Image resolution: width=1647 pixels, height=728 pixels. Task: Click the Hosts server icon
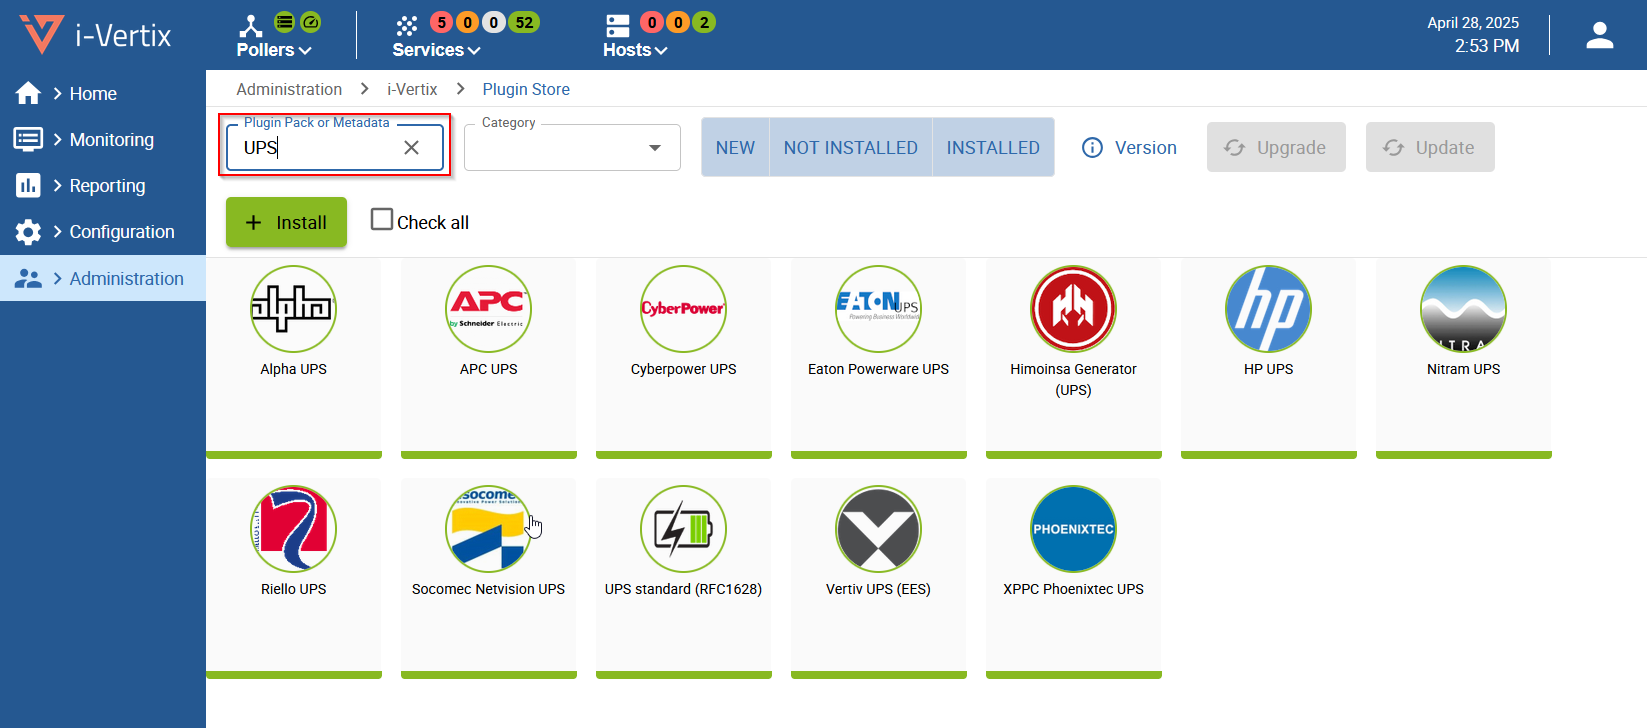(x=618, y=26)
